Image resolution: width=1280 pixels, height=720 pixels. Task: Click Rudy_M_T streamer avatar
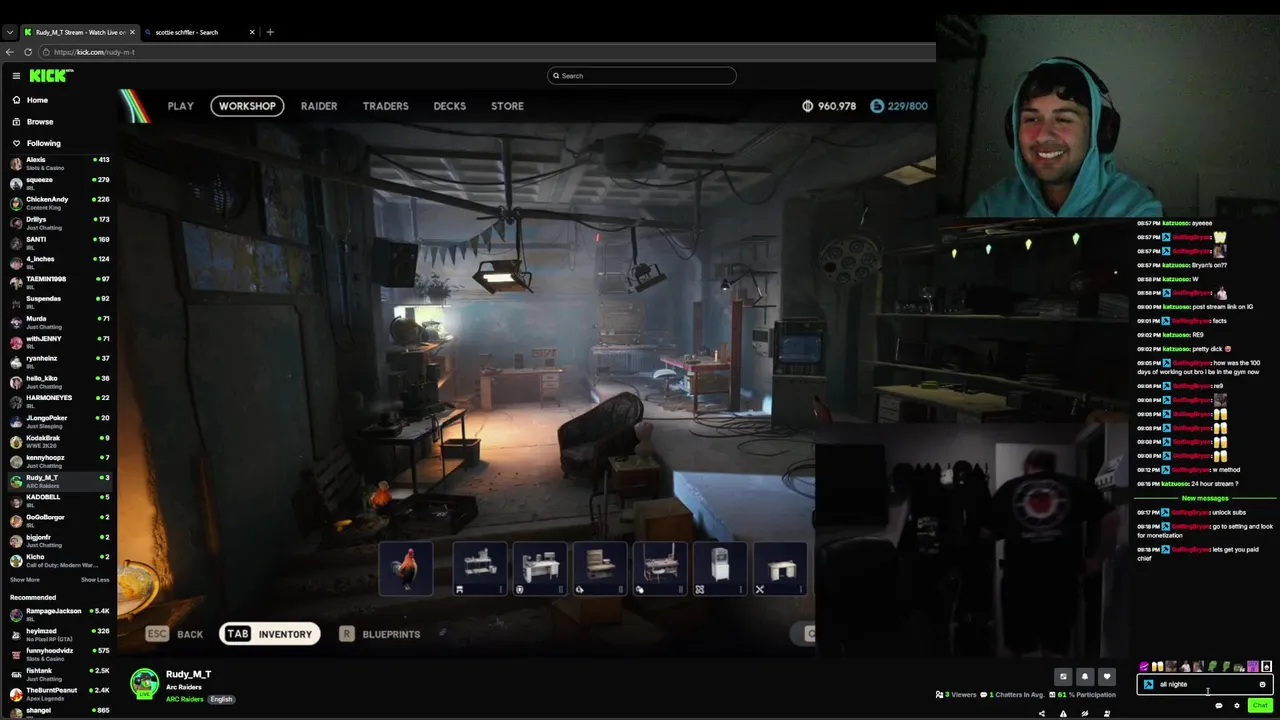coord(145,683)
